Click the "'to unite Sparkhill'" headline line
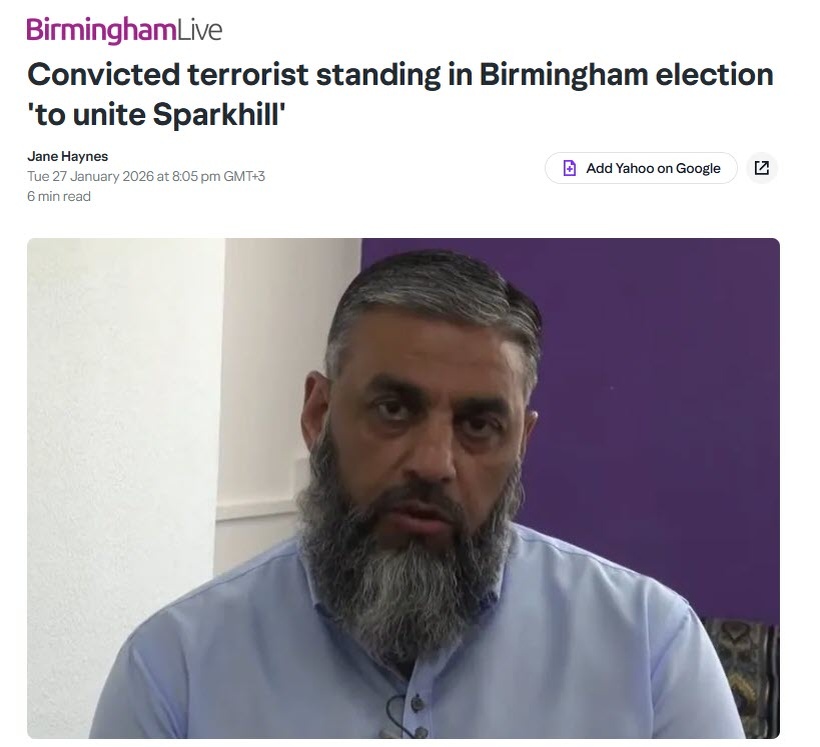Screen dimensions: 820x747 click(x=156, y=114)
